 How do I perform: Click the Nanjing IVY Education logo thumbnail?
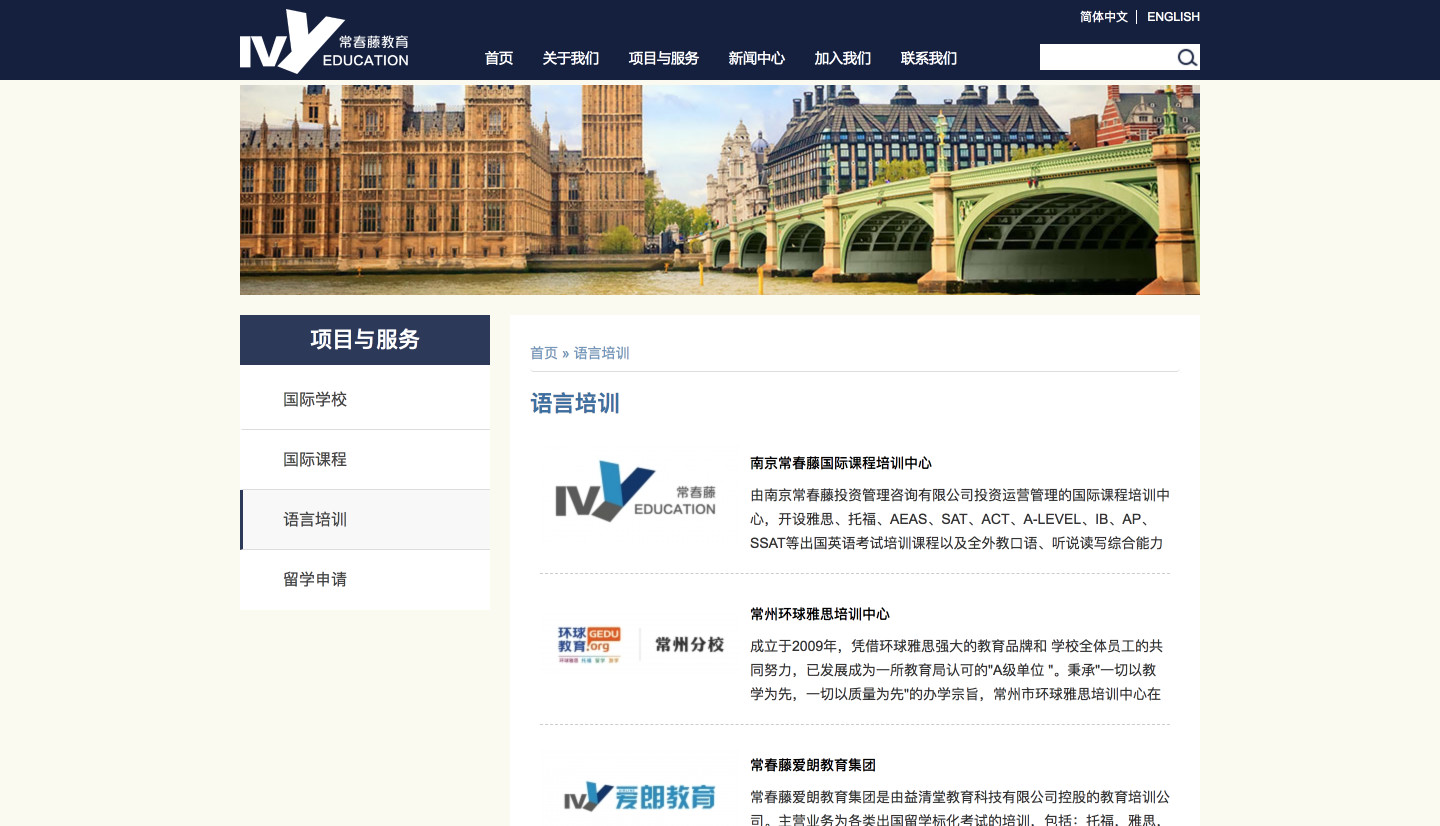click(635, 492)
